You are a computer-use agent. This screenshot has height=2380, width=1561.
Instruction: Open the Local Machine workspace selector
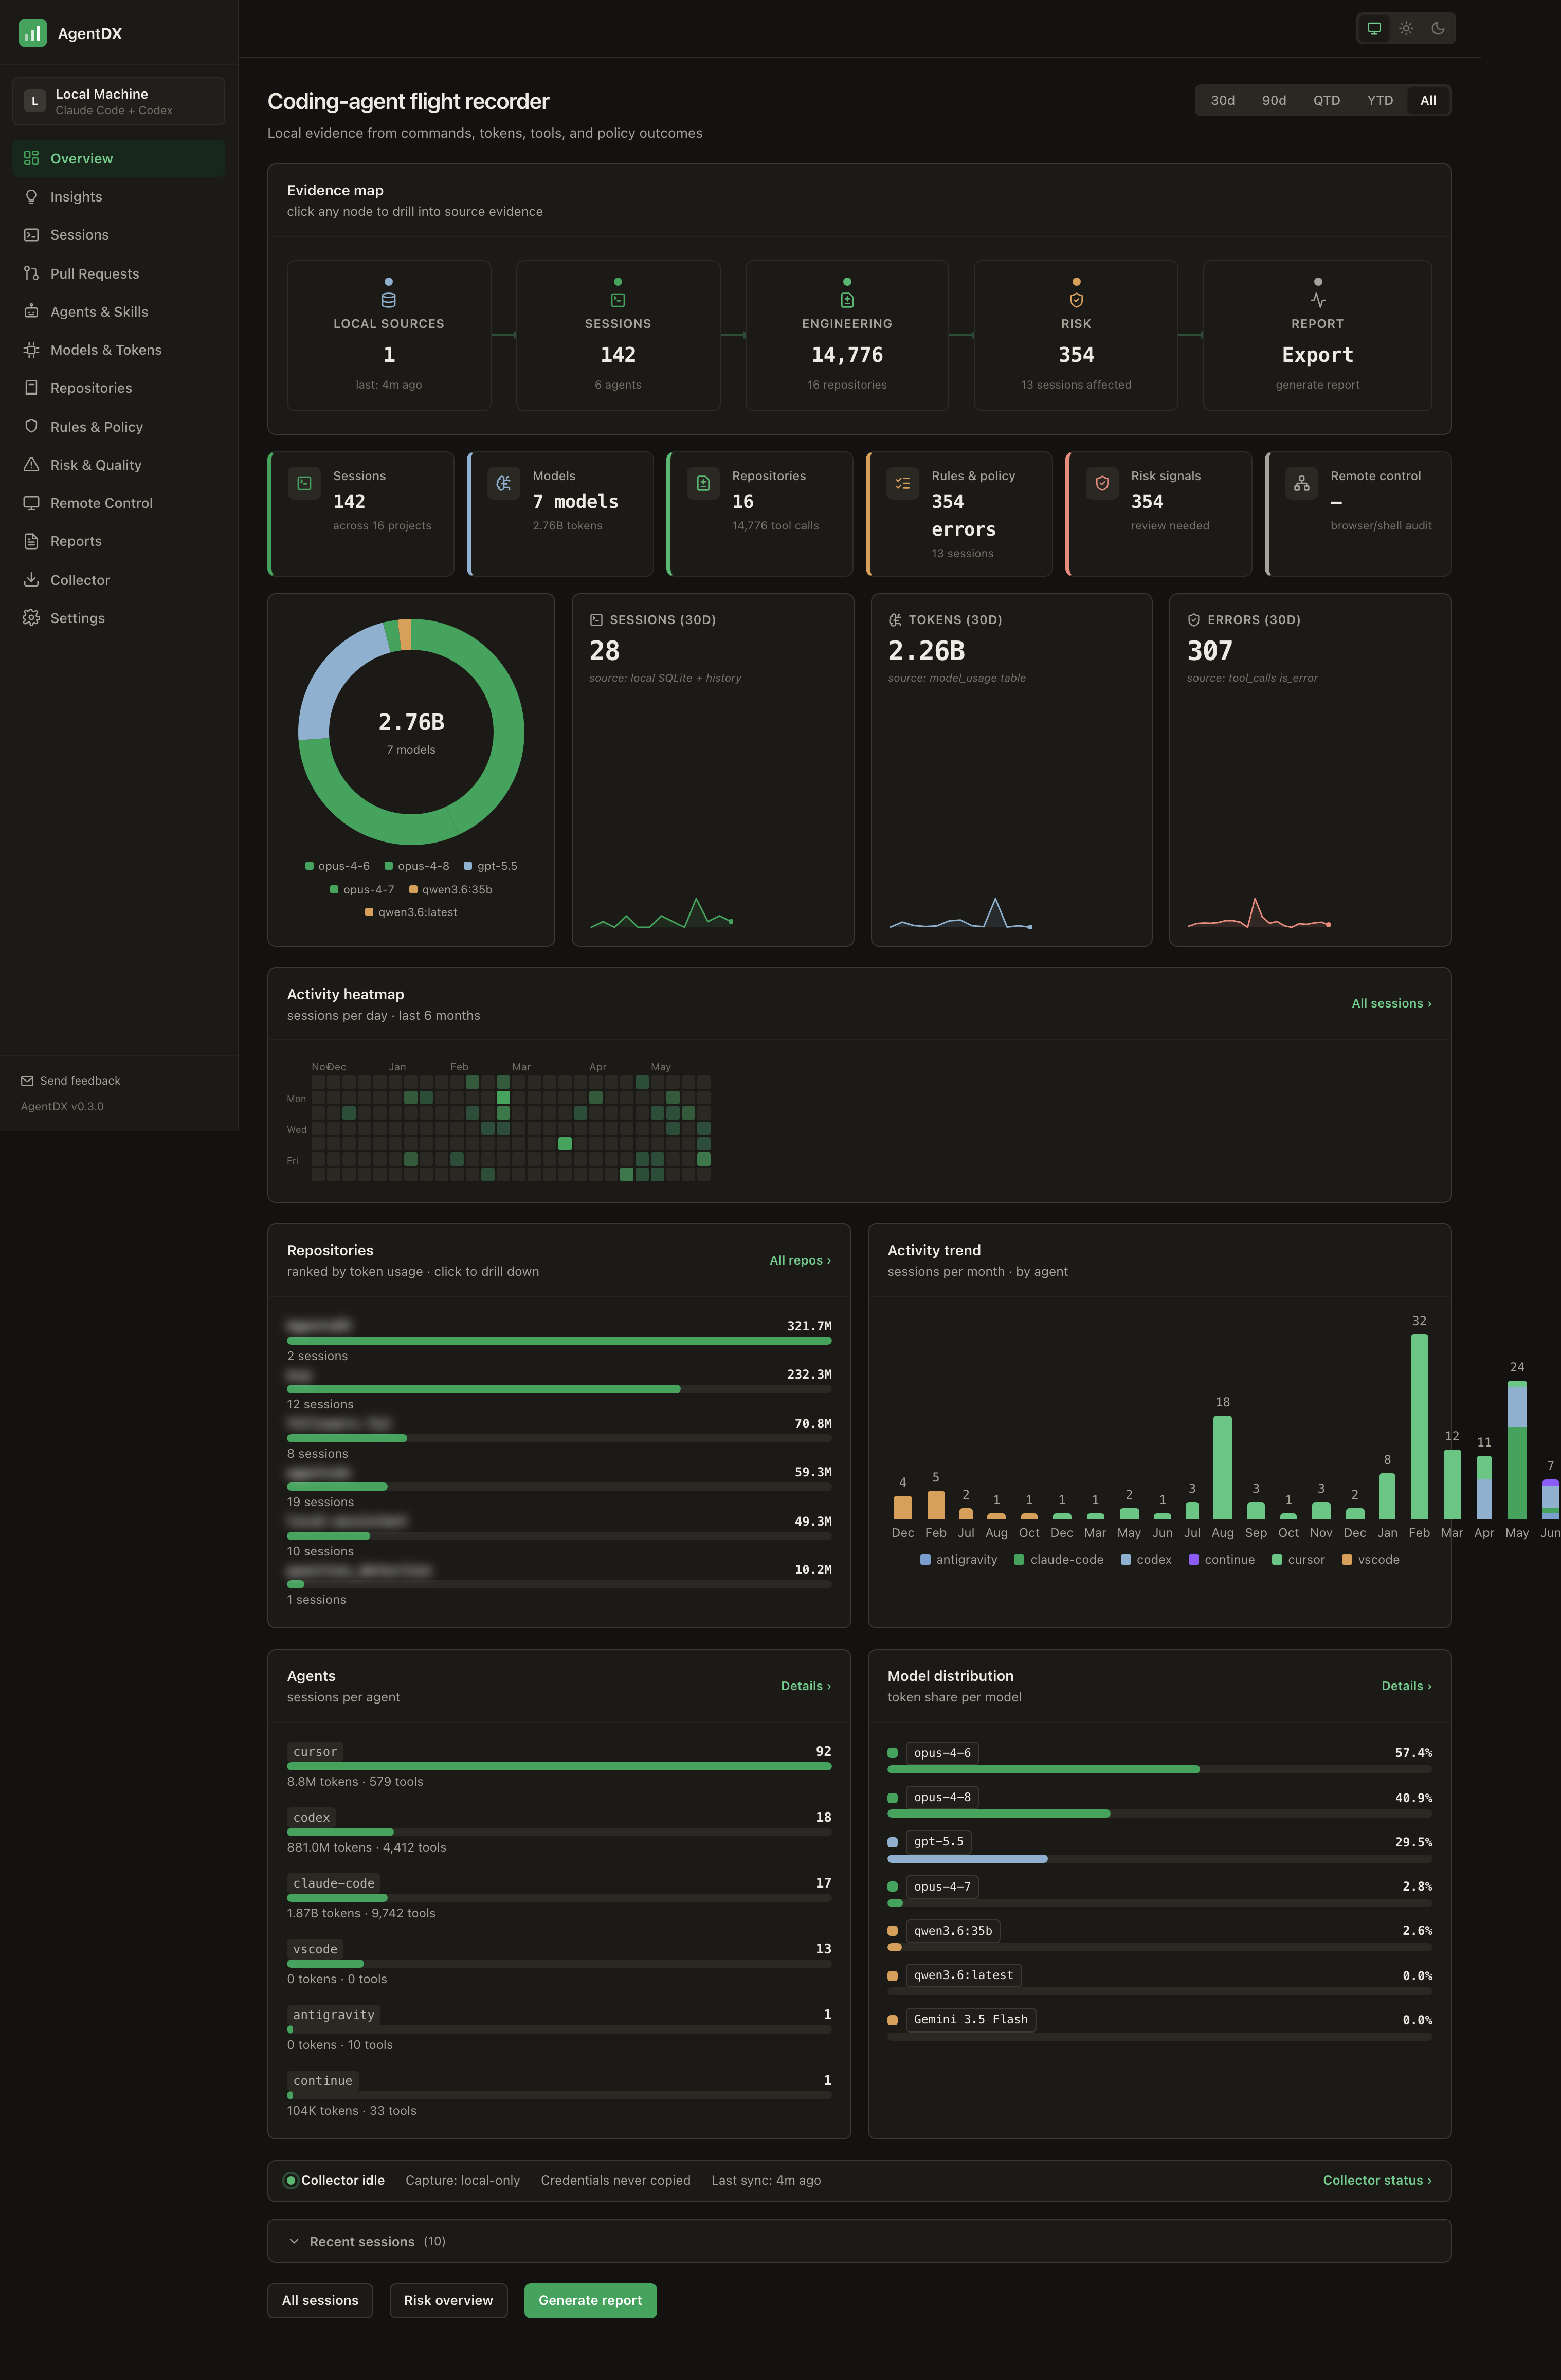pos(118,101)
